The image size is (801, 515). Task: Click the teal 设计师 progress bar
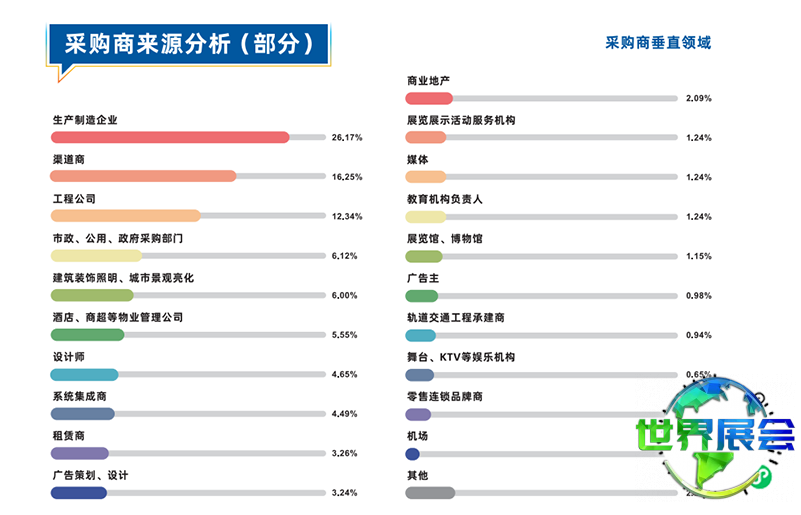point(85,374)
